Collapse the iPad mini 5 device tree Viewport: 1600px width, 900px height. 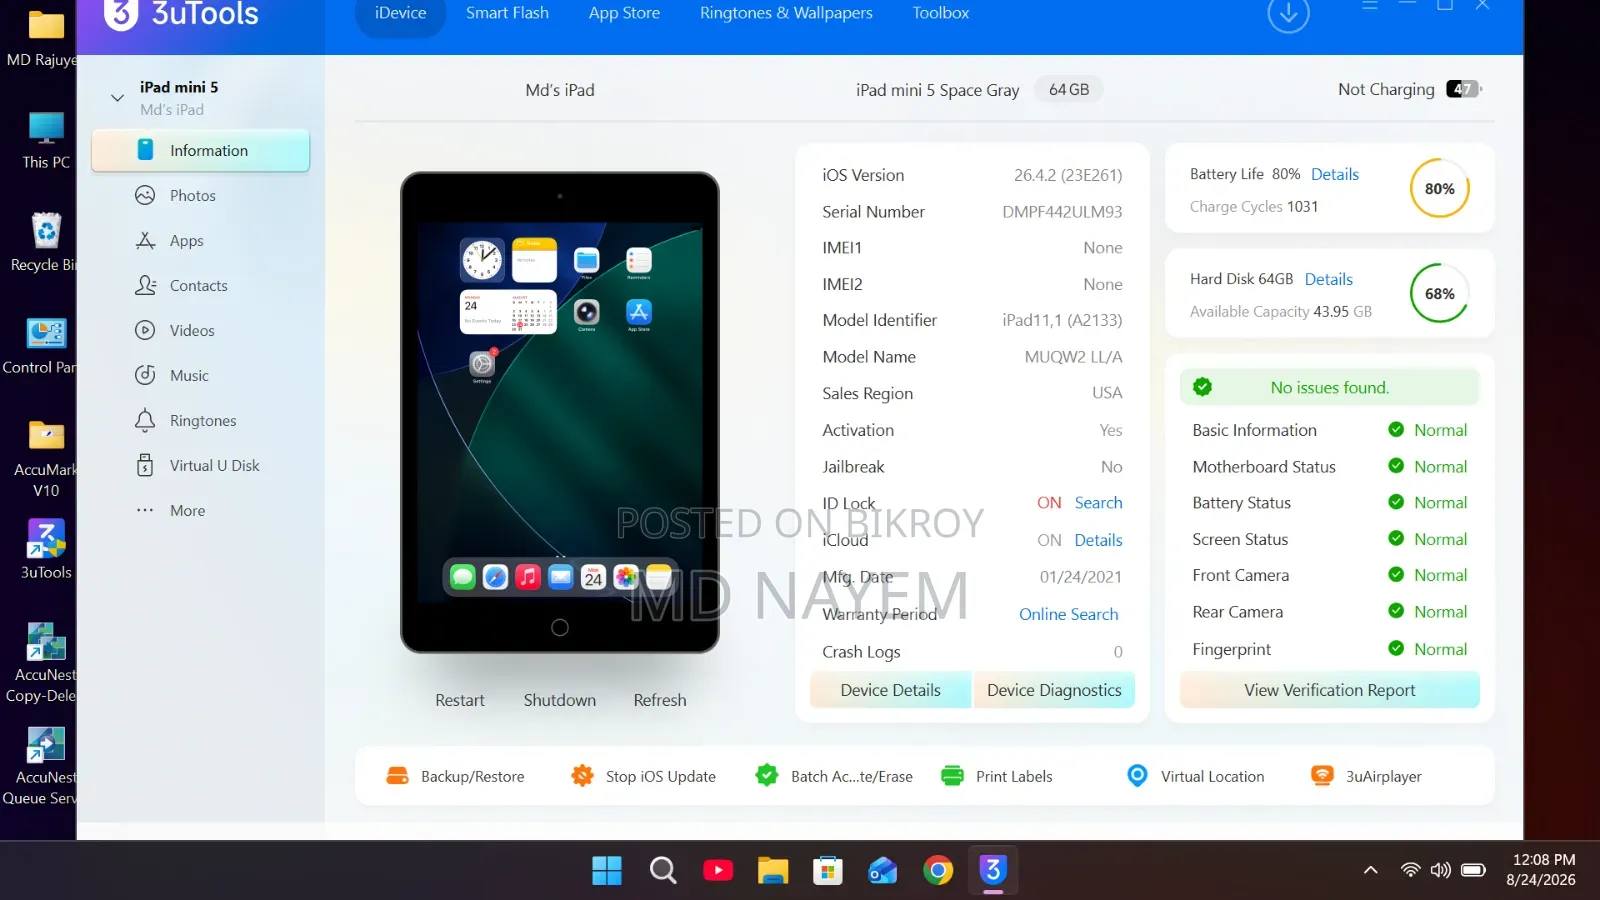117,98
